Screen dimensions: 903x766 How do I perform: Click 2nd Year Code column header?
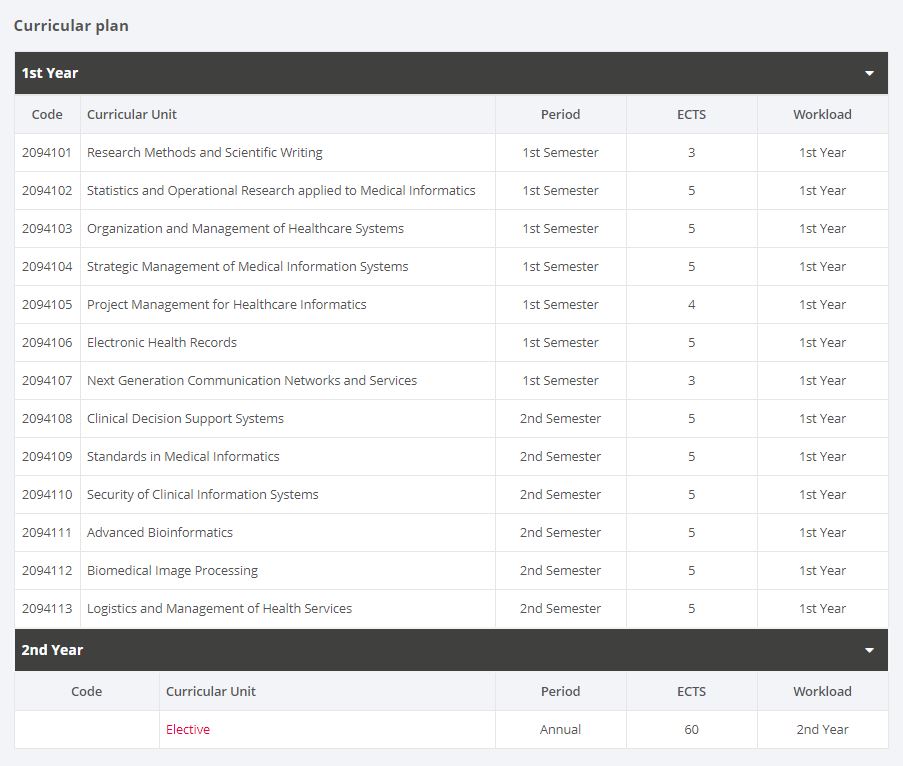(x=86, y=692)
